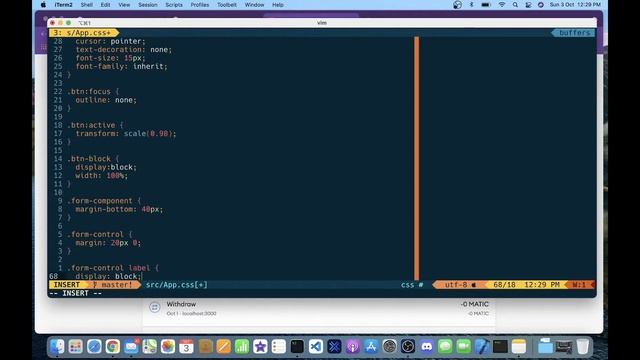The width and height of the screenshot is (640, 360).
Task: Click the date and time in menu bar
Action: 575,5
